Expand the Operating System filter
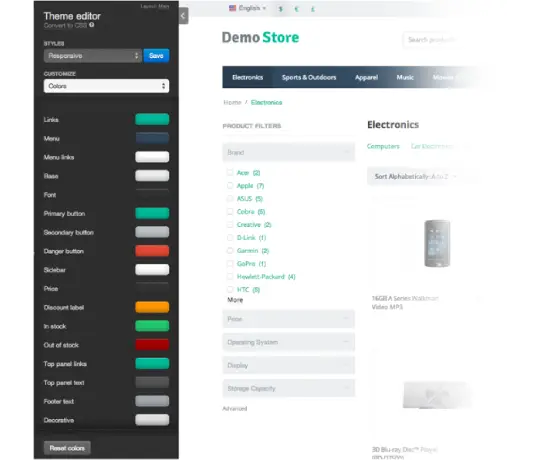This screenshot has width=540, height=460. tap(289, 342)
